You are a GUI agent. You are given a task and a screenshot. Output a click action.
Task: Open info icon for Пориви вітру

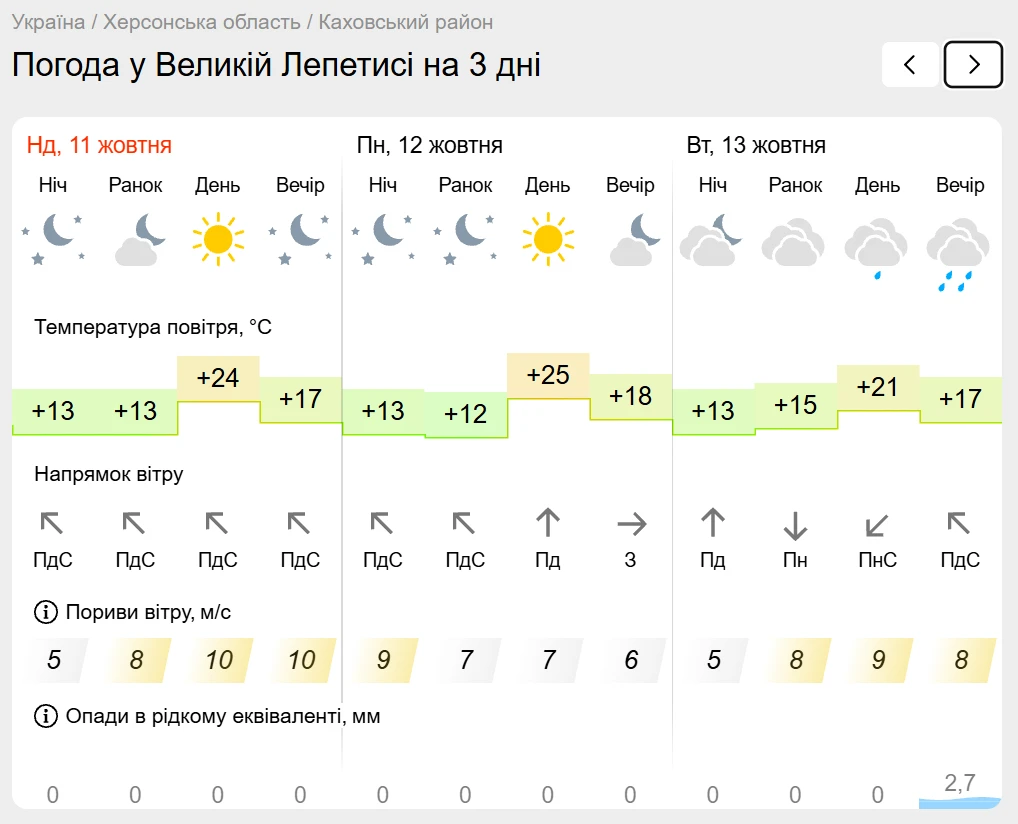(45, 612)
